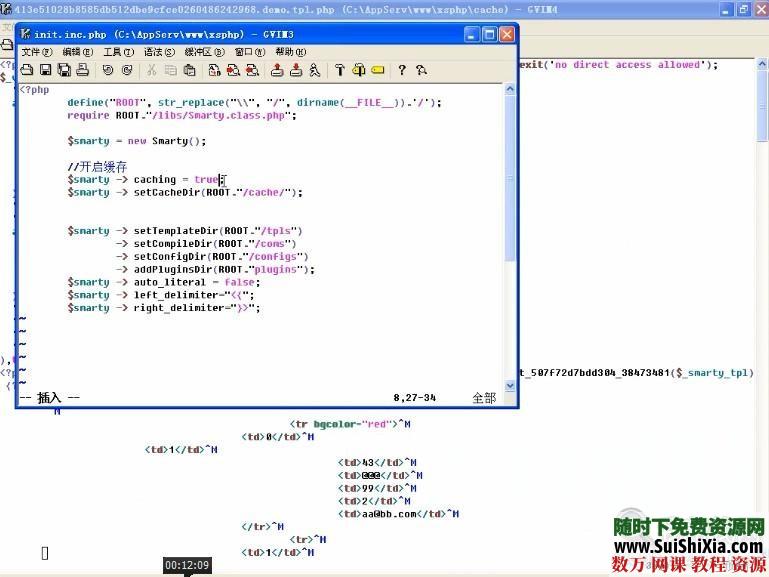
Task: Undo last change with toolbar icon
Action: (108, 70)
